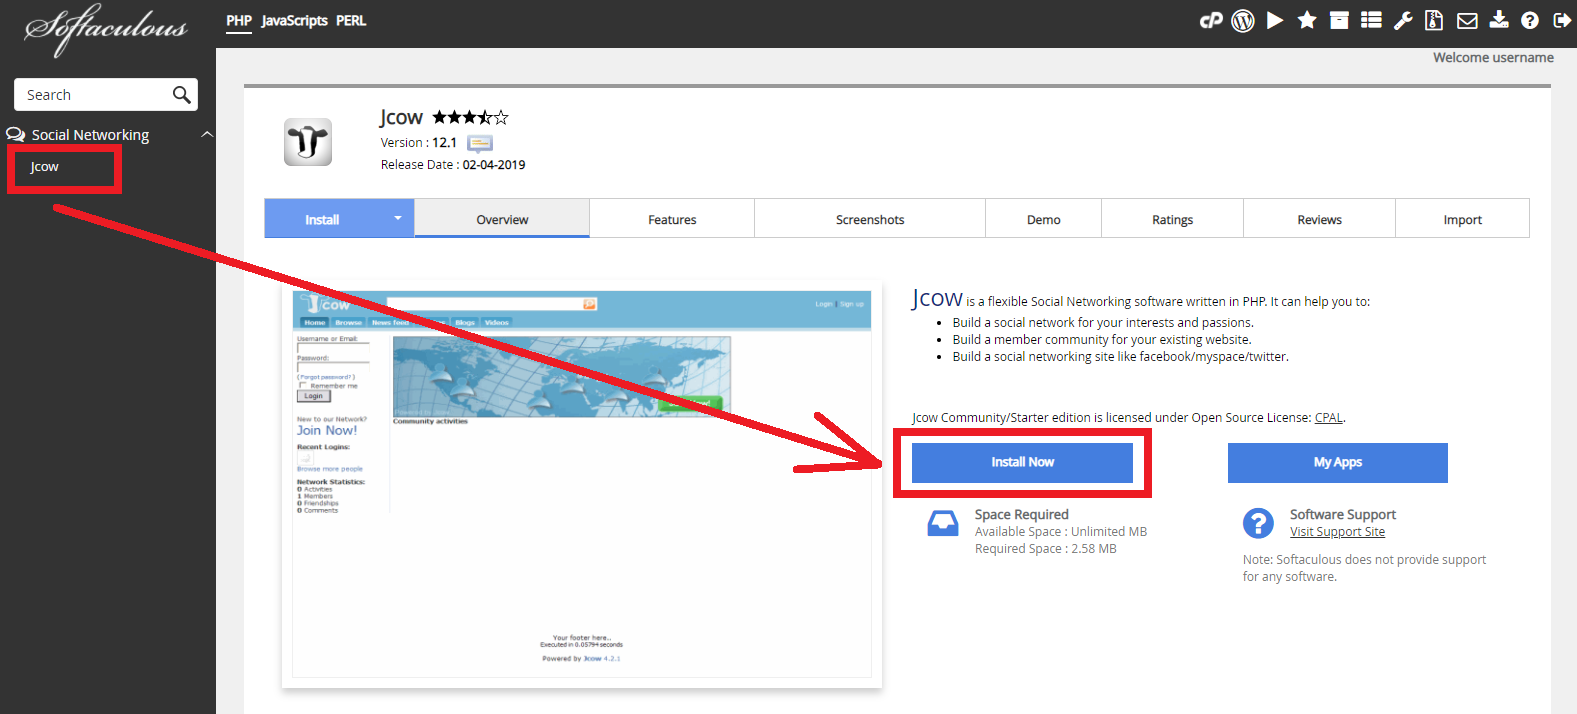Open the cPanel icon in top bar
The width and height of the screenshot is (1577, 714).
click(1211, 20)
